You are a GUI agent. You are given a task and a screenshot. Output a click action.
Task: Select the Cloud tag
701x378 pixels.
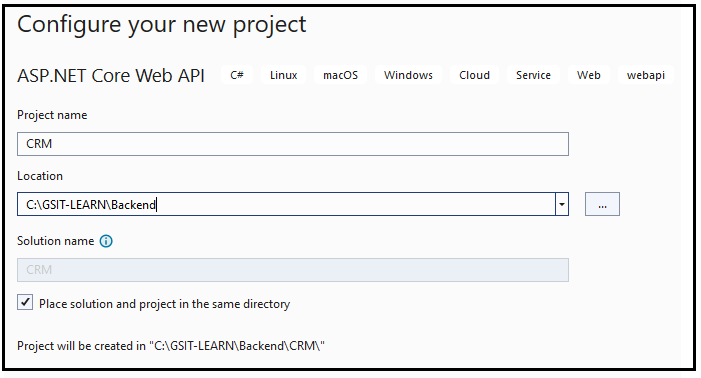(x=474, y=75)
